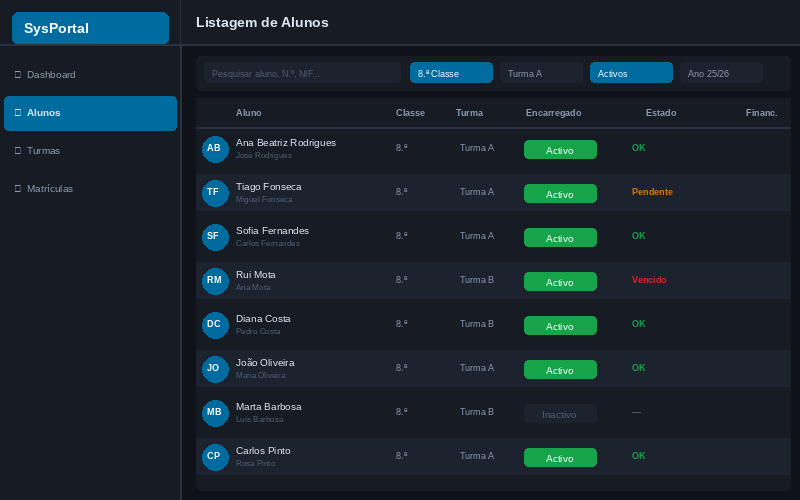Click the Alunos sidebar icon

pyautogui.click(x=18, y=113)
